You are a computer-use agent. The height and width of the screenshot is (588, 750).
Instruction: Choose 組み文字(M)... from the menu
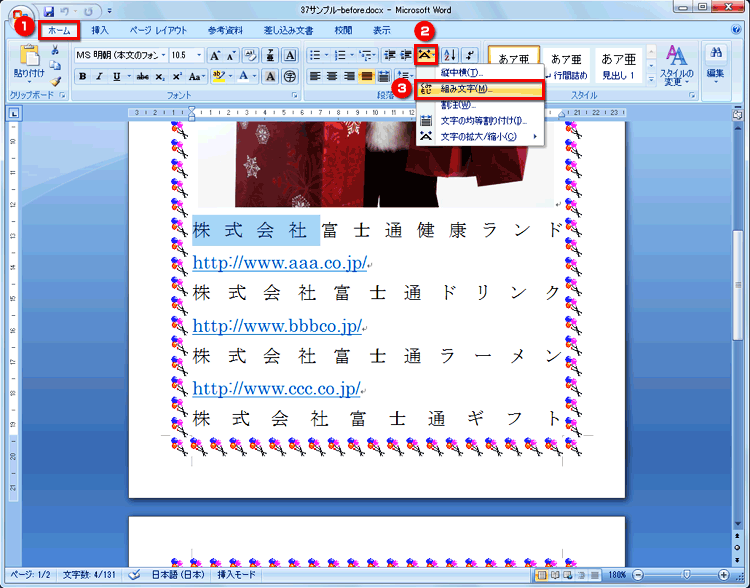point(480,89)
